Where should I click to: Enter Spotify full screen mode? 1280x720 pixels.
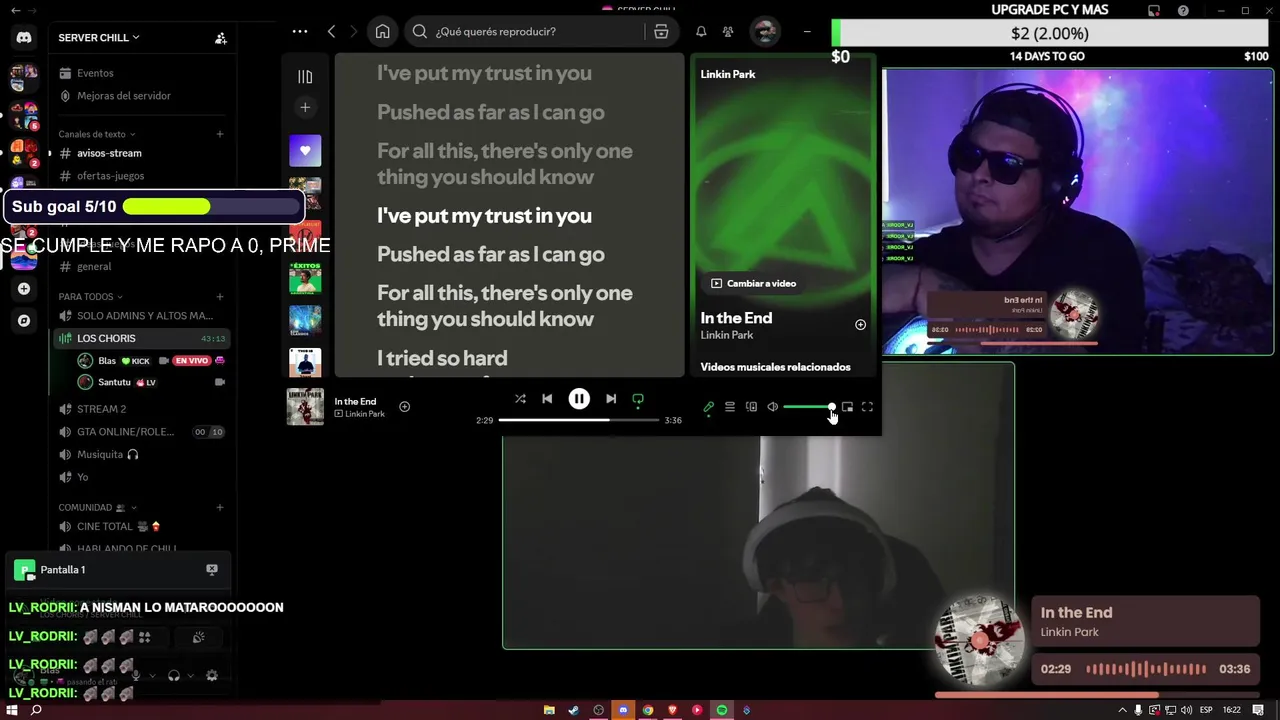[867, 407]
